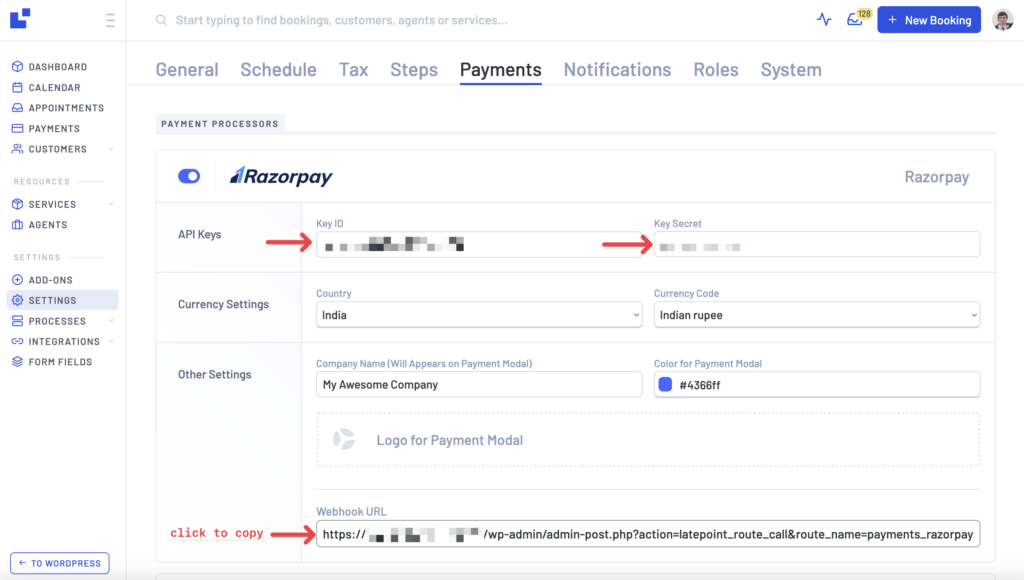1024x580 pixels.
Task: Open the Country dropdown
Action: (x=479, y=314)
